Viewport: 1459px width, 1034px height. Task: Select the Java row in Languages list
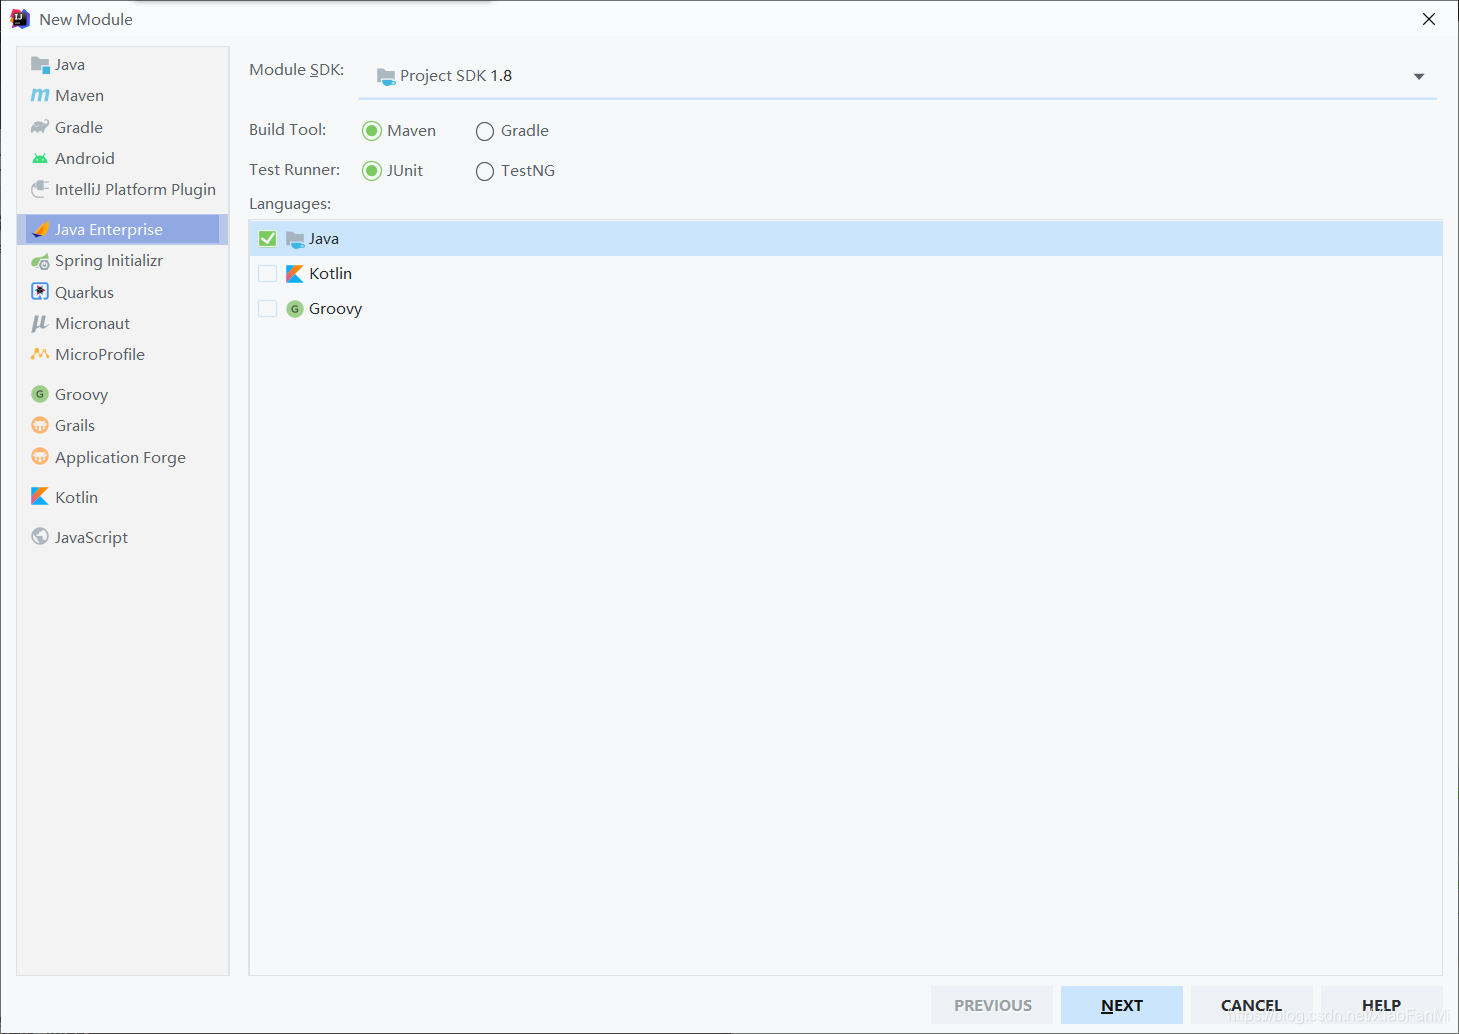tap(845, 238)
